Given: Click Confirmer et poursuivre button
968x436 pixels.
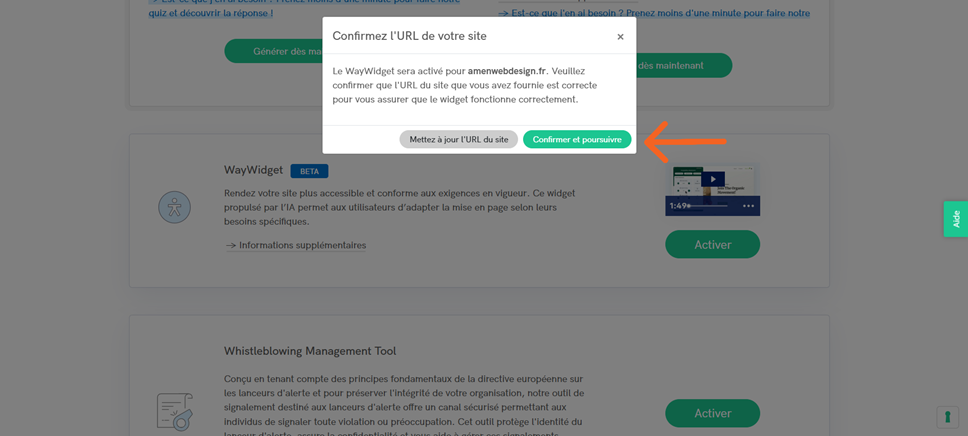Looking at the screenshot, I should pos(577,140).
